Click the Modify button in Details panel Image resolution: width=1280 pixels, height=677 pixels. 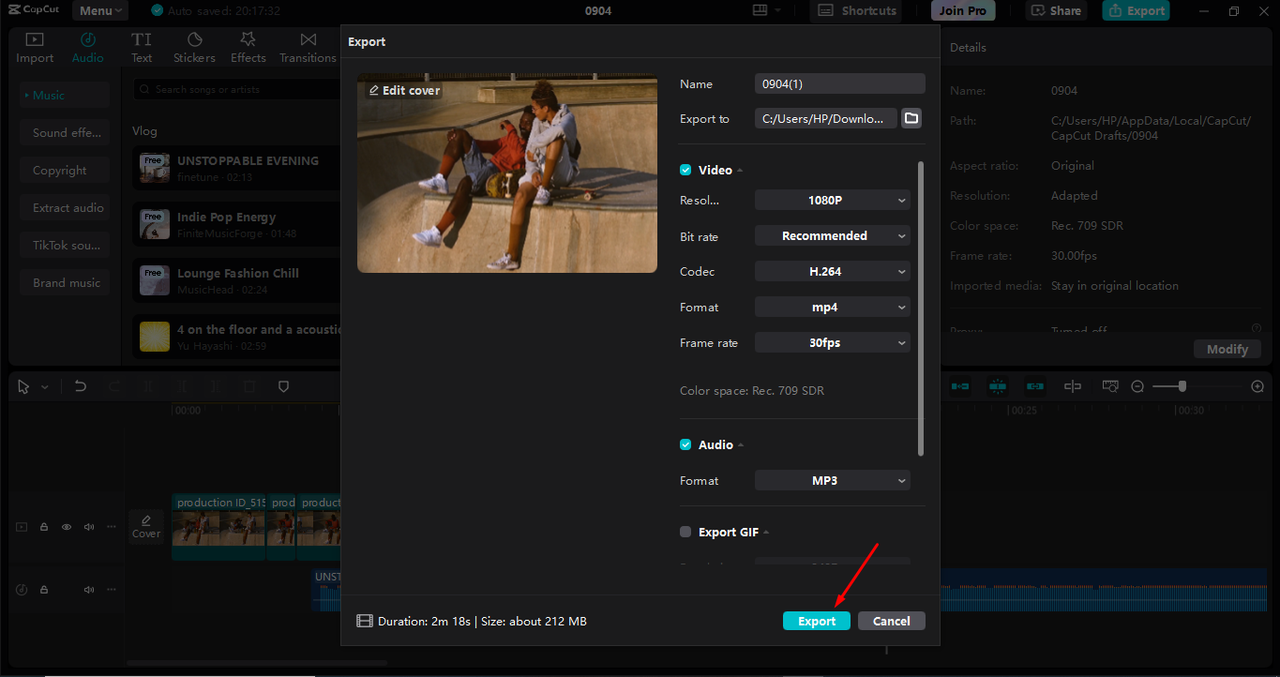(x=1227, y=349)
